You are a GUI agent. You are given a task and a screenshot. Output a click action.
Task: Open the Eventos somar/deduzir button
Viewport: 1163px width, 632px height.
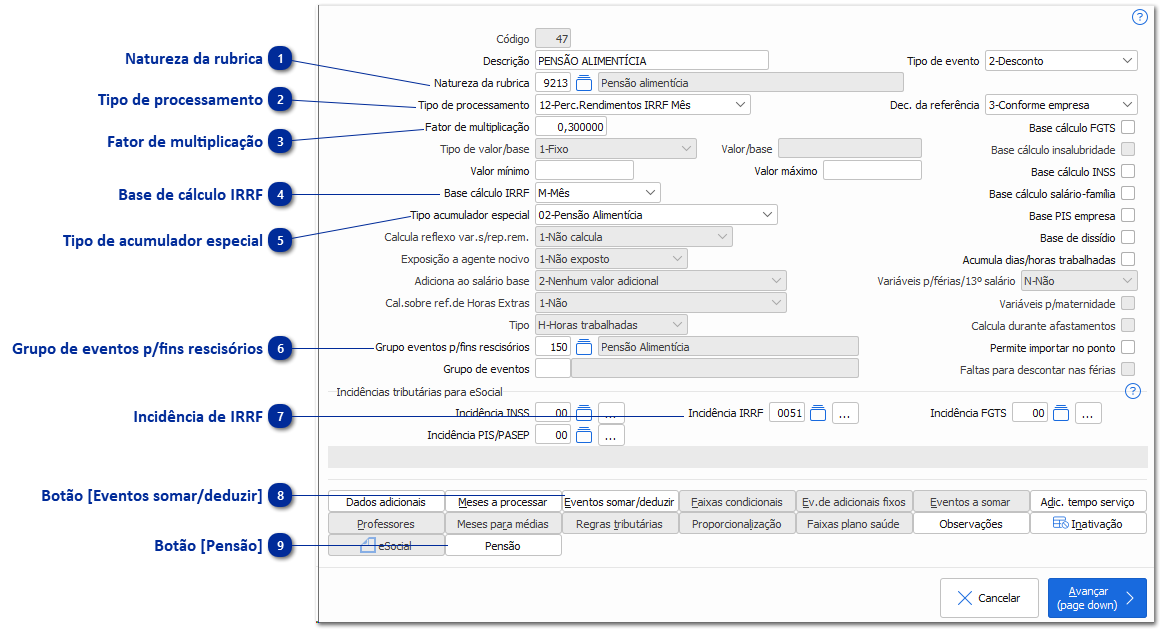pyautogui.click(x=620, y=502)
